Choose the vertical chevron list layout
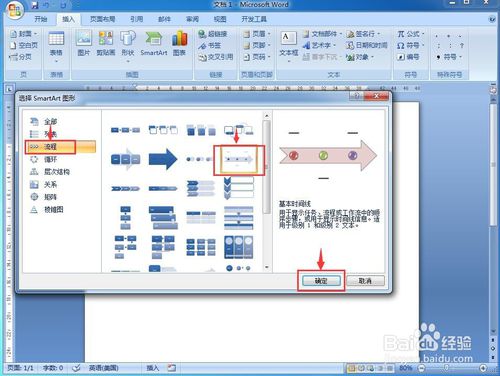 coord(239,188)
